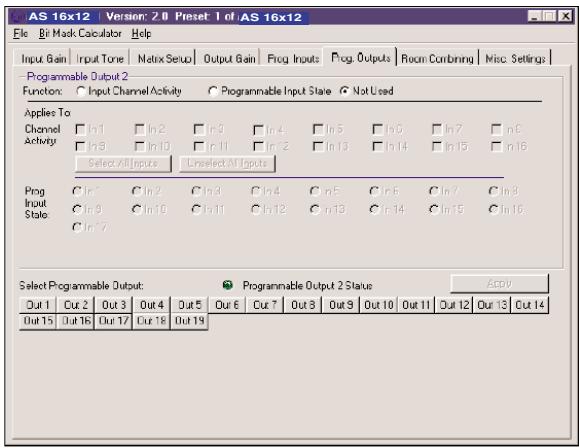579x448 pixels.
Task: Enable In 8 channel activity checkbox
Action: coord(496,129)
